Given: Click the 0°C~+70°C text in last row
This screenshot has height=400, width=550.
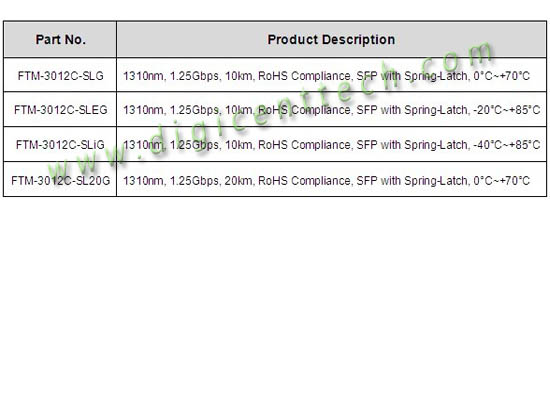Looking at the screenshot, I should pos(502,181).
